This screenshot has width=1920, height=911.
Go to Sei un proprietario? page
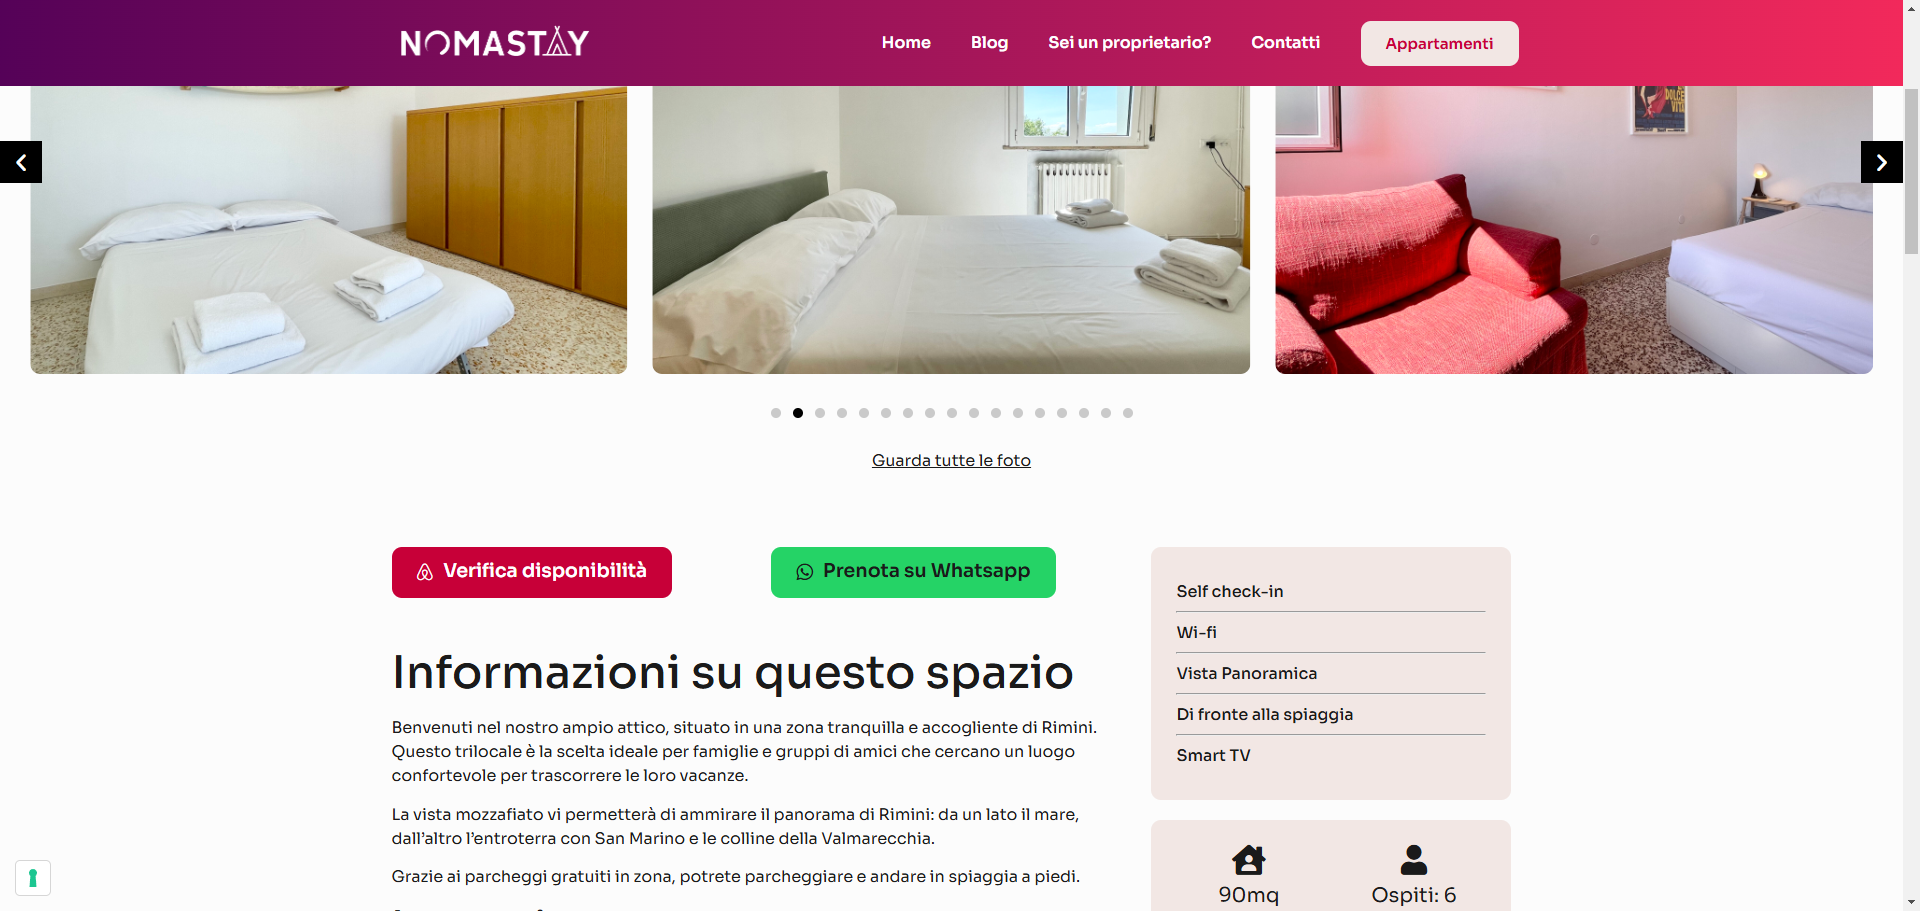pos(1129,43)
